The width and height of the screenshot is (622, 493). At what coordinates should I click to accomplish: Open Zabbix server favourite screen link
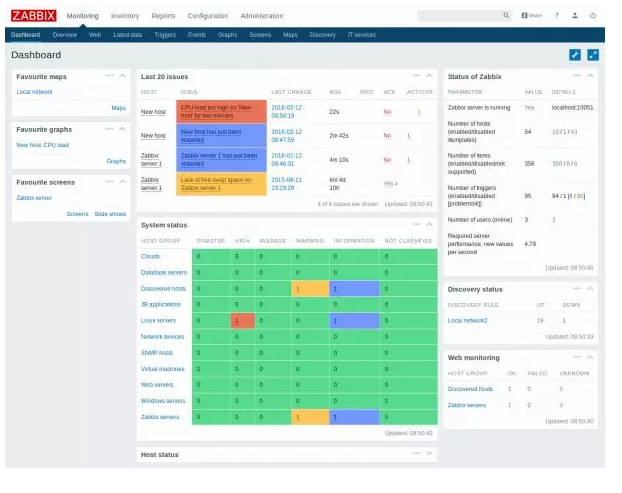34,198
